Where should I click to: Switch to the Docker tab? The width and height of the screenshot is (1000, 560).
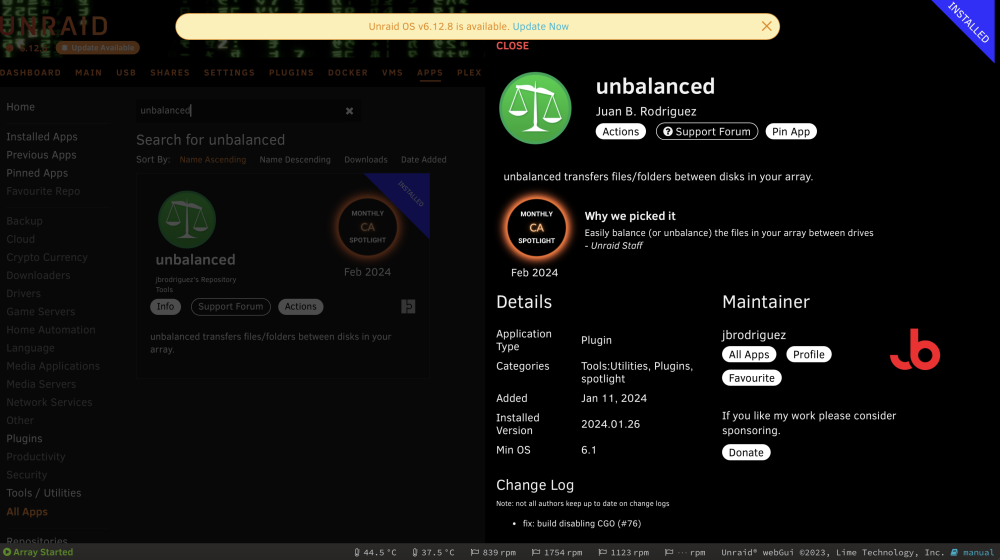tap(348, 73)
